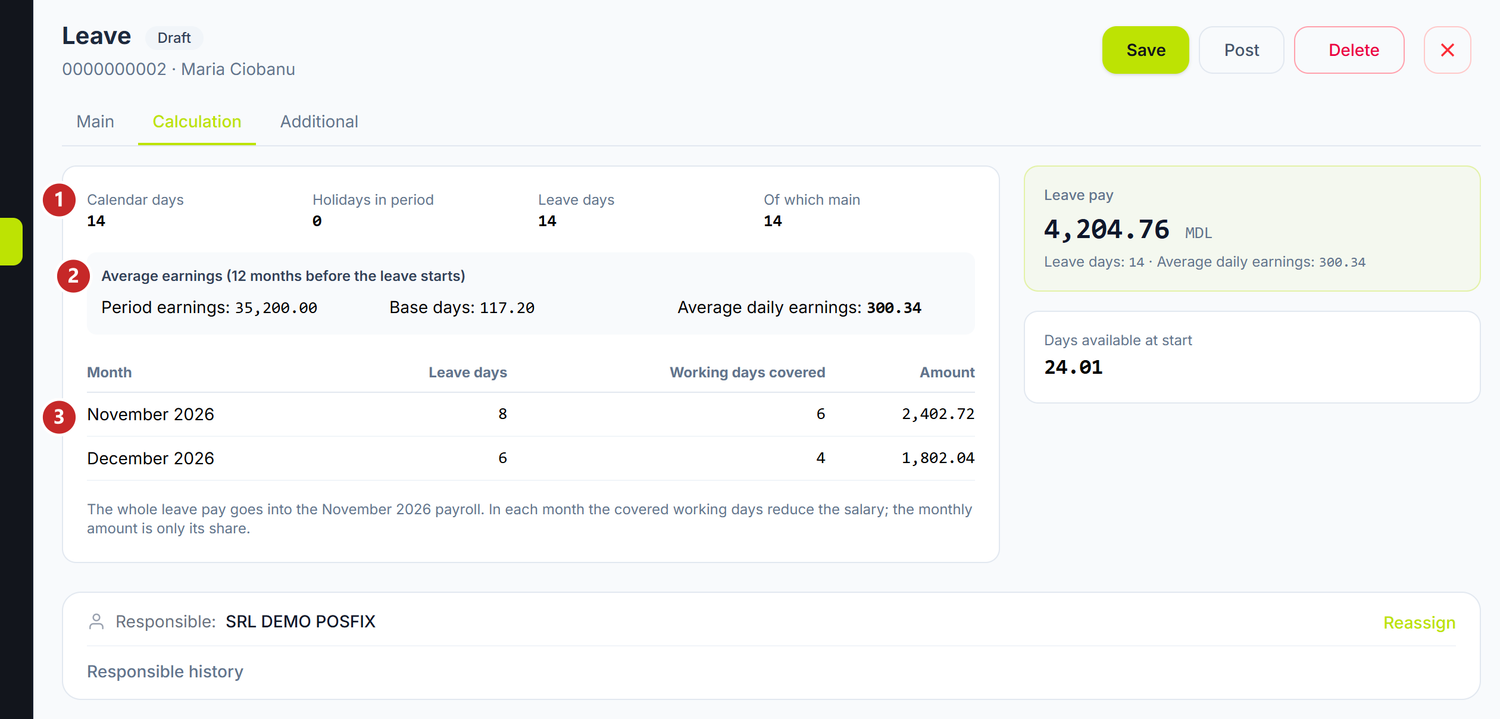Click the Calendar days value

[96, 221]
